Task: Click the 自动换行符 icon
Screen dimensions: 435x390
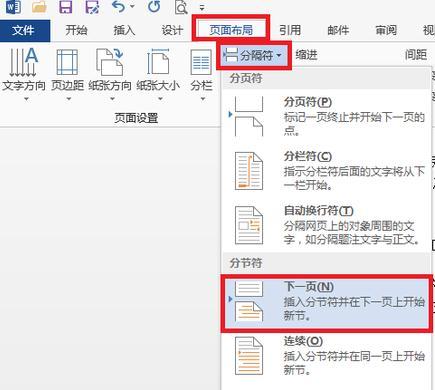Action: pos(249,225)
